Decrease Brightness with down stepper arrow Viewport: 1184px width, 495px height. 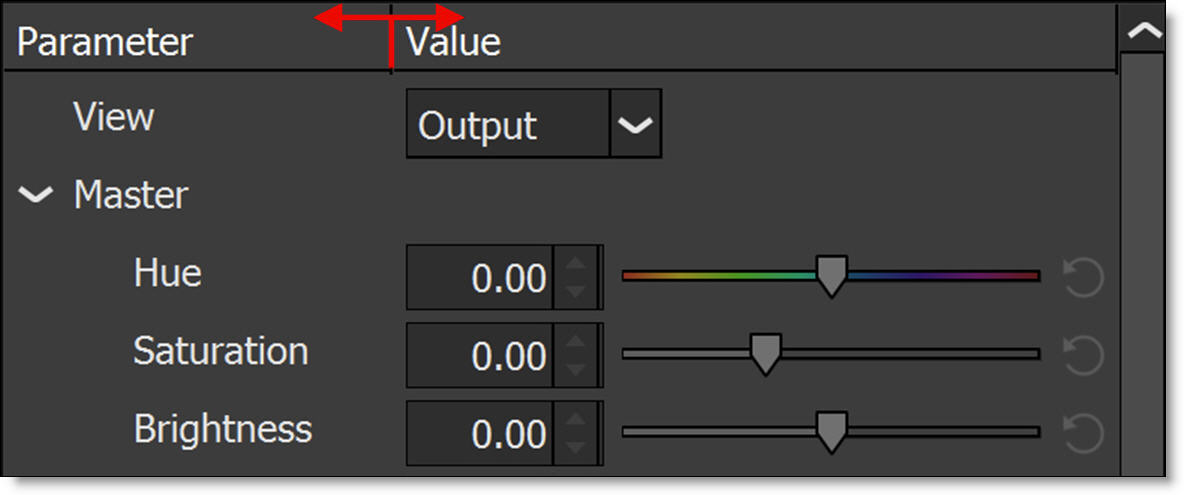click(x=575, y=447)
